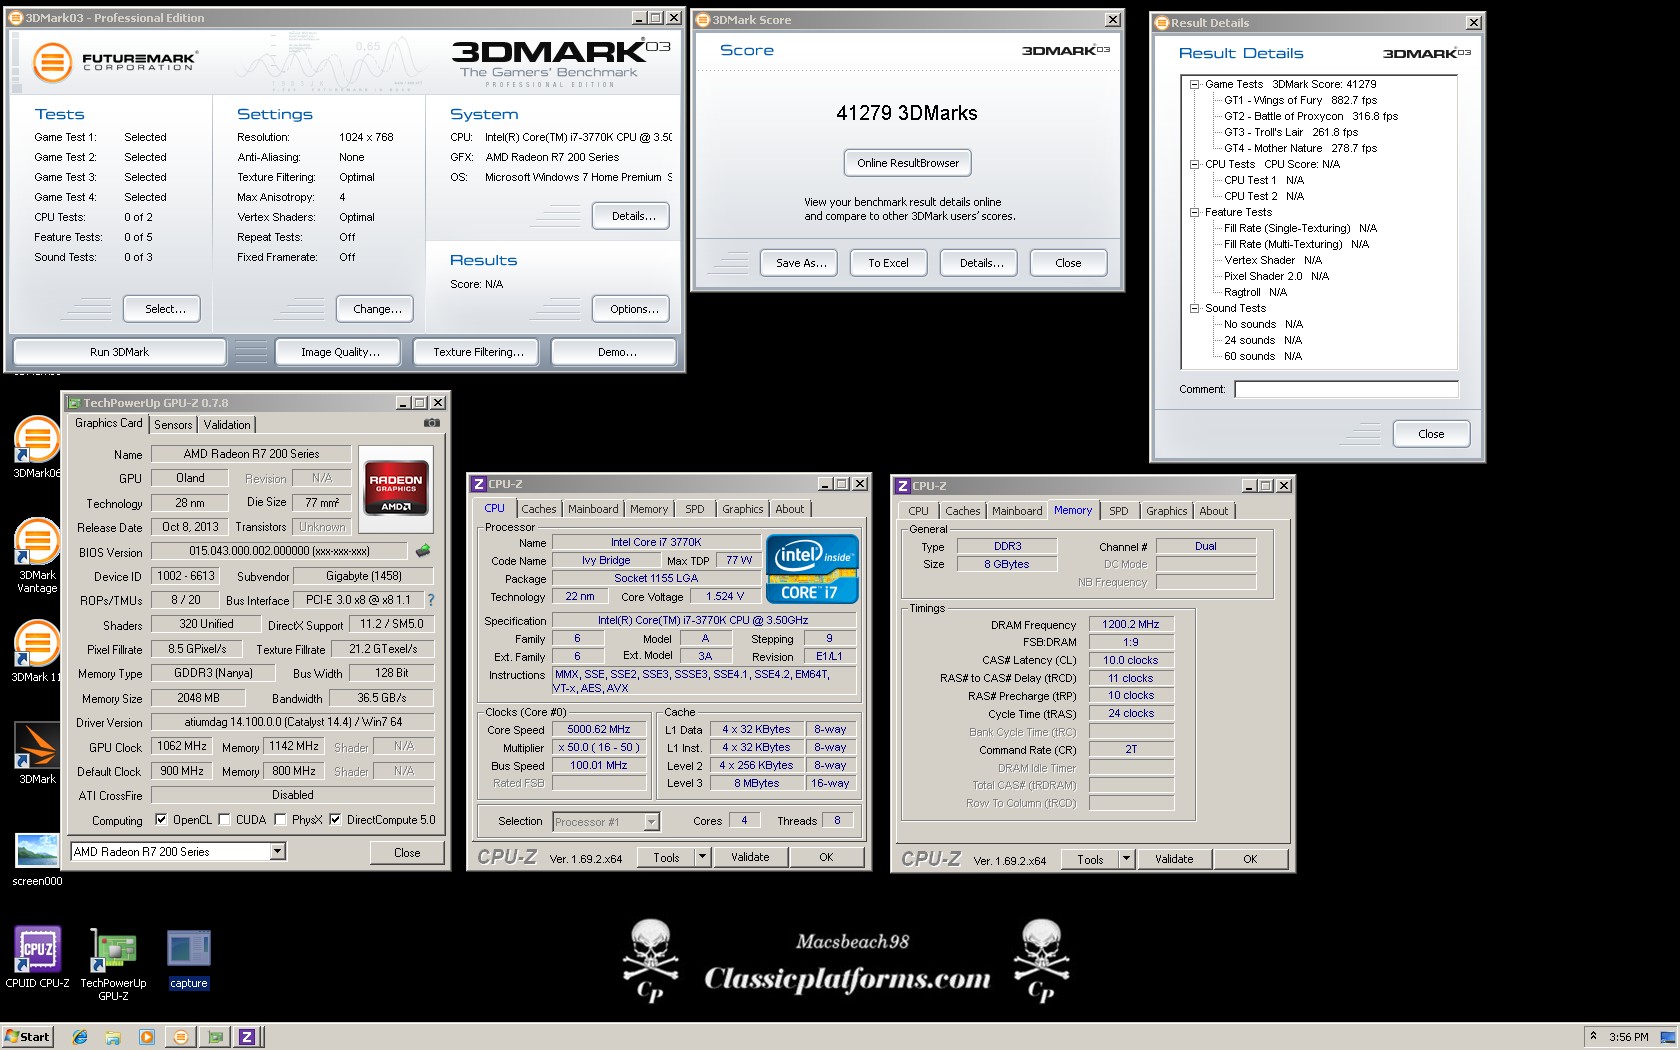Show hidden system tray icons
This screenshot has height=1050, width=1680.
1594,1036
